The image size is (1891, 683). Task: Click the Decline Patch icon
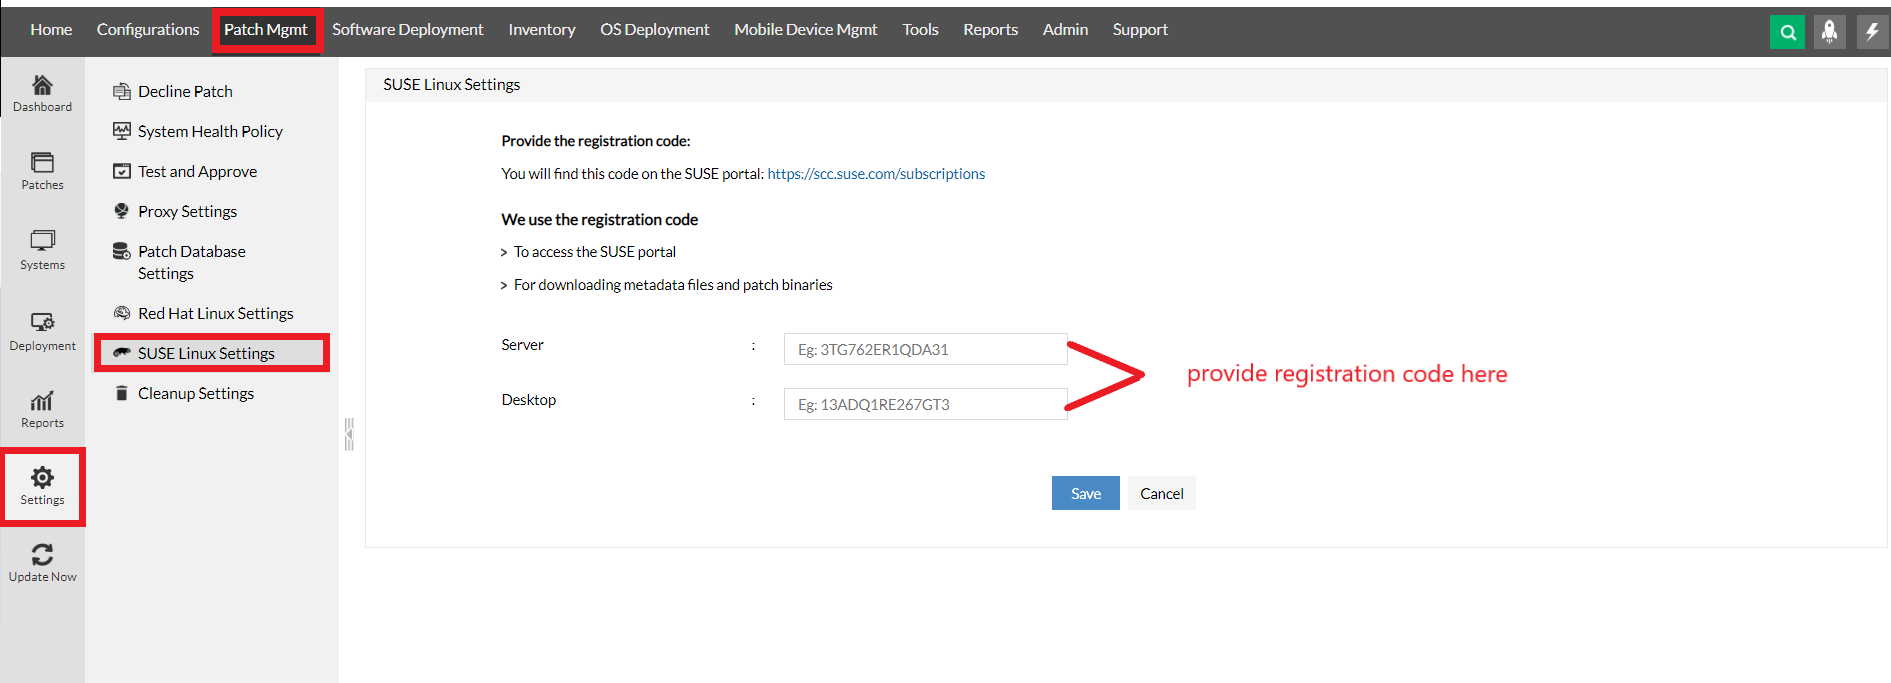coord(122,91)
